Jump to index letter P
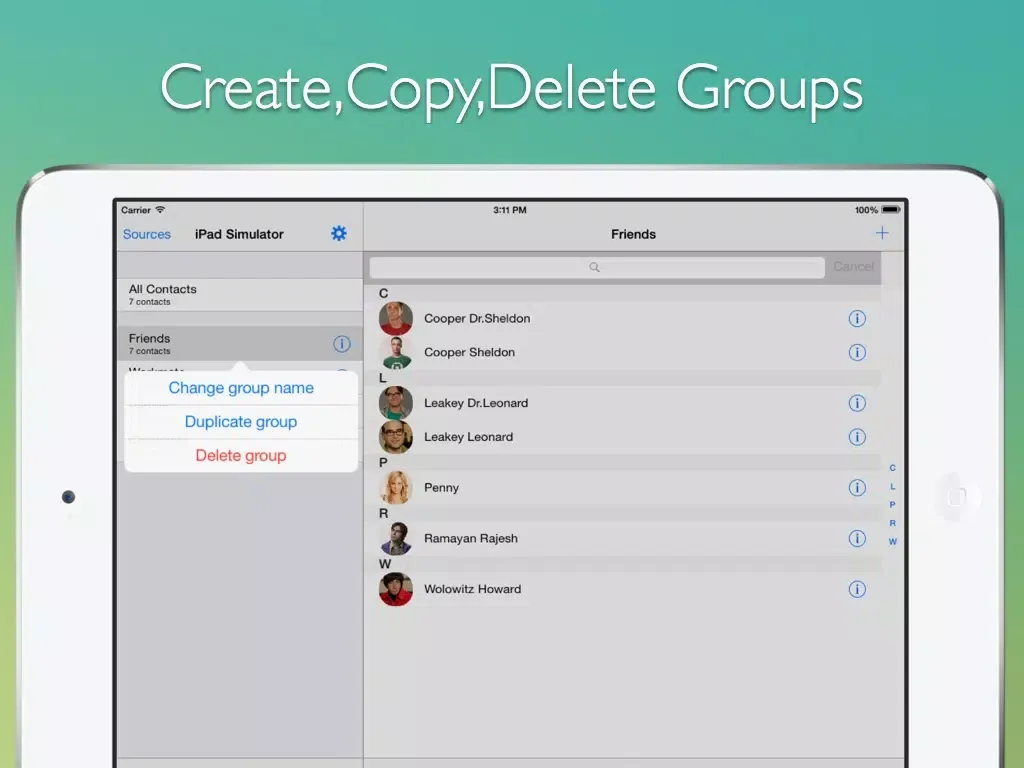This screenshot has height=768, width=1024. pos(892,505)
